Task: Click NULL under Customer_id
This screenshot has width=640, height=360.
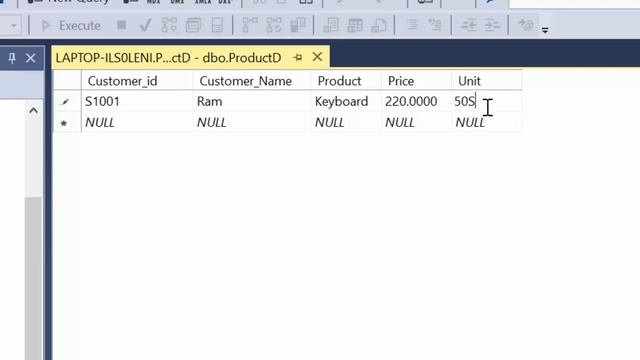Action: coord(137,122)
